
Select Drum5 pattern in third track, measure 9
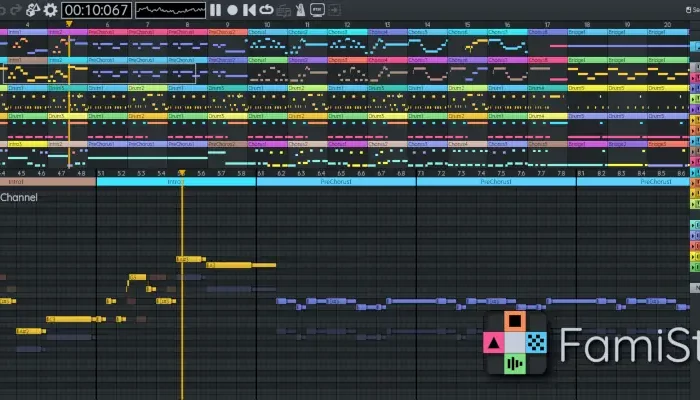point(228,88)
